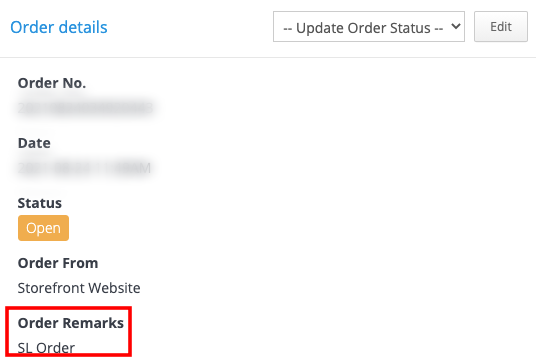Click the word Website in the order source
Screen dimensions: 536x360
coord(113,288)
